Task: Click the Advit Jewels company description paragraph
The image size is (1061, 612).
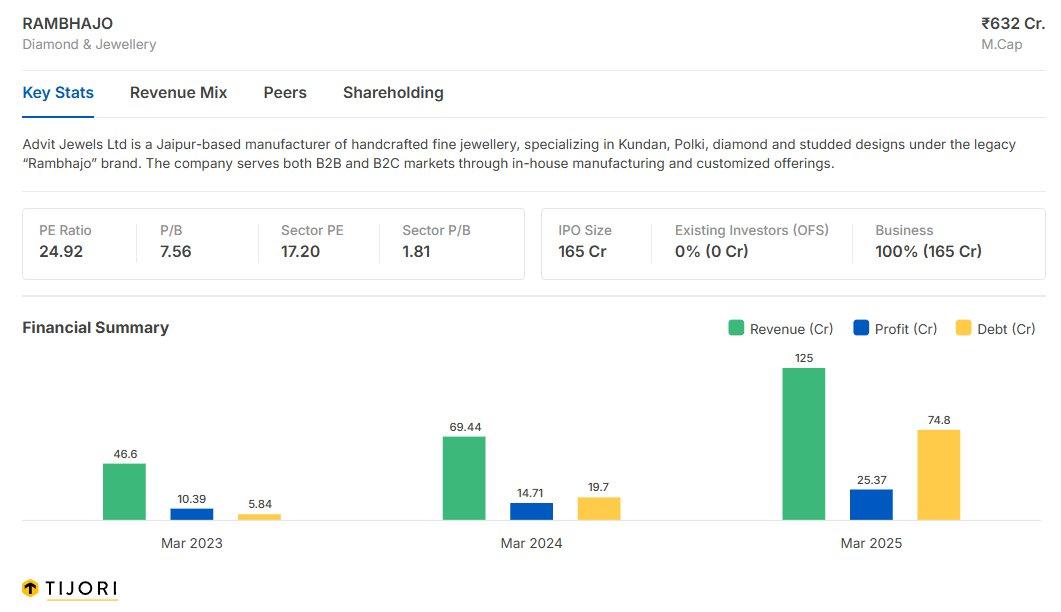Action: 519,154
